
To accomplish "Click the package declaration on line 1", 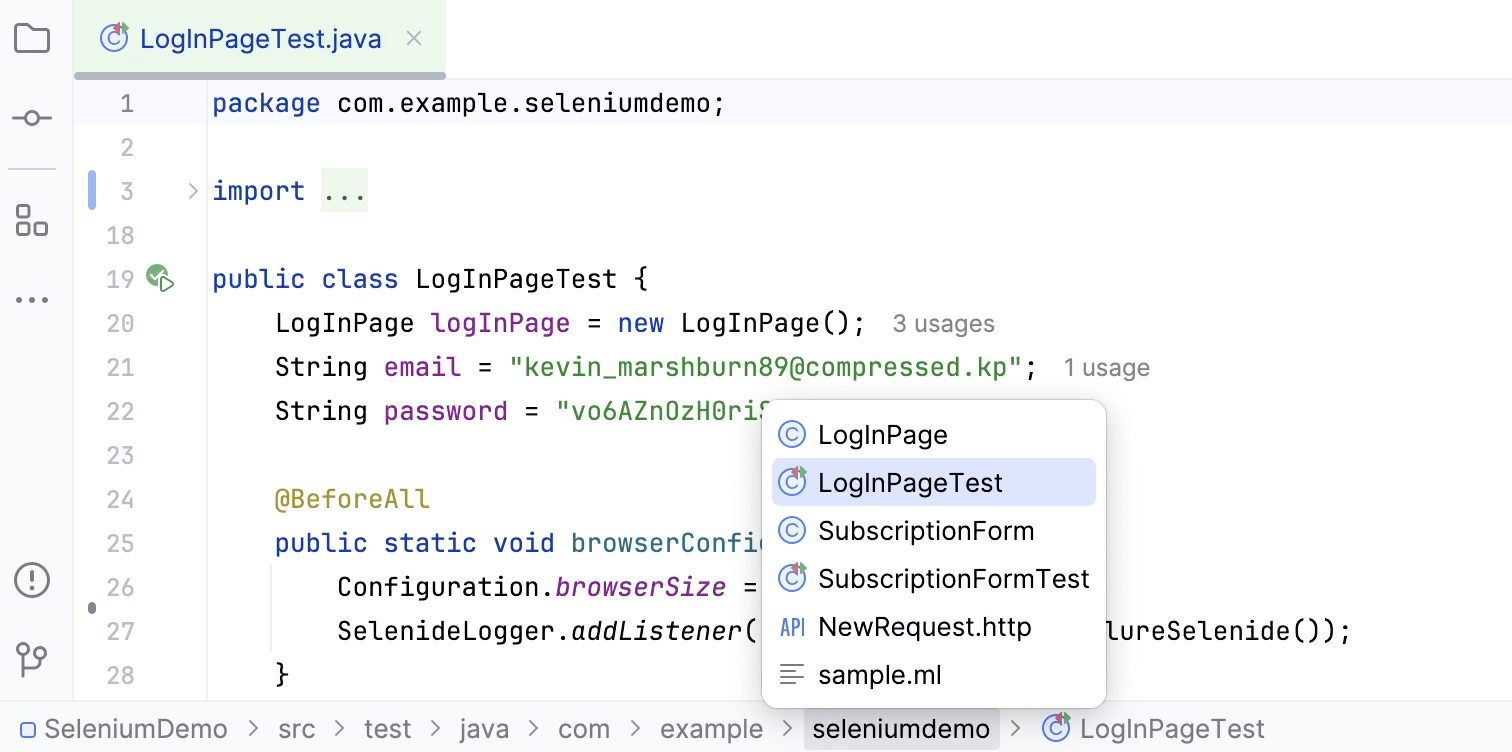I will click(468, 103).
